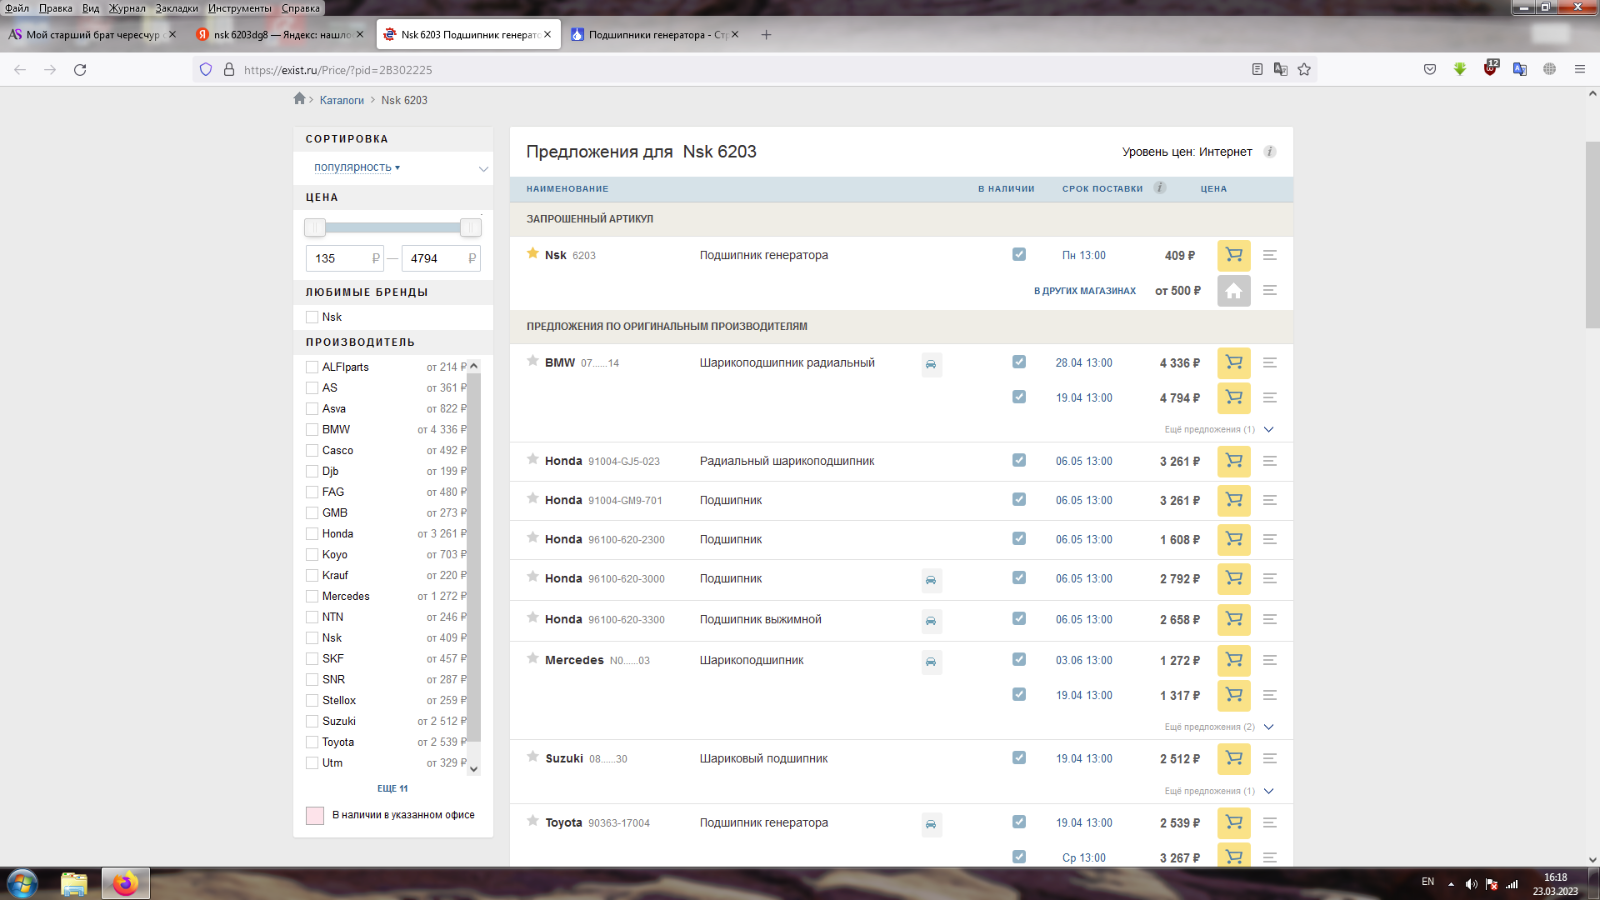The width and height of the screenshot is (1600, 900).
Task: Show car applicability for Honda 96100-620-3000
Action: coord(931,580)
